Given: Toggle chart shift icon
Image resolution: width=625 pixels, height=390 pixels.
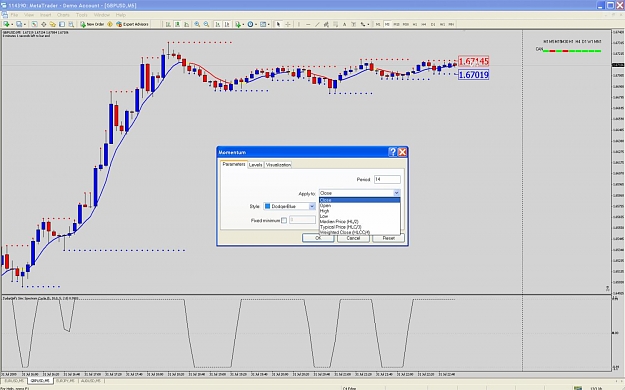Looking at the screenshot, I should coord(226,24).
